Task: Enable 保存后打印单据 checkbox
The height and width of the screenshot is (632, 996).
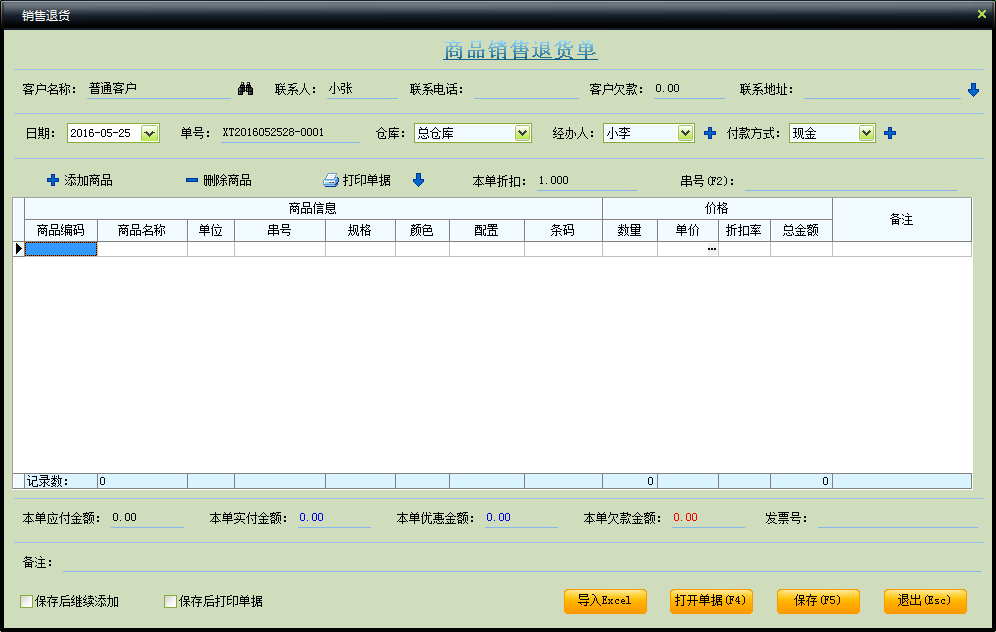Action: [x=170, y=601]
